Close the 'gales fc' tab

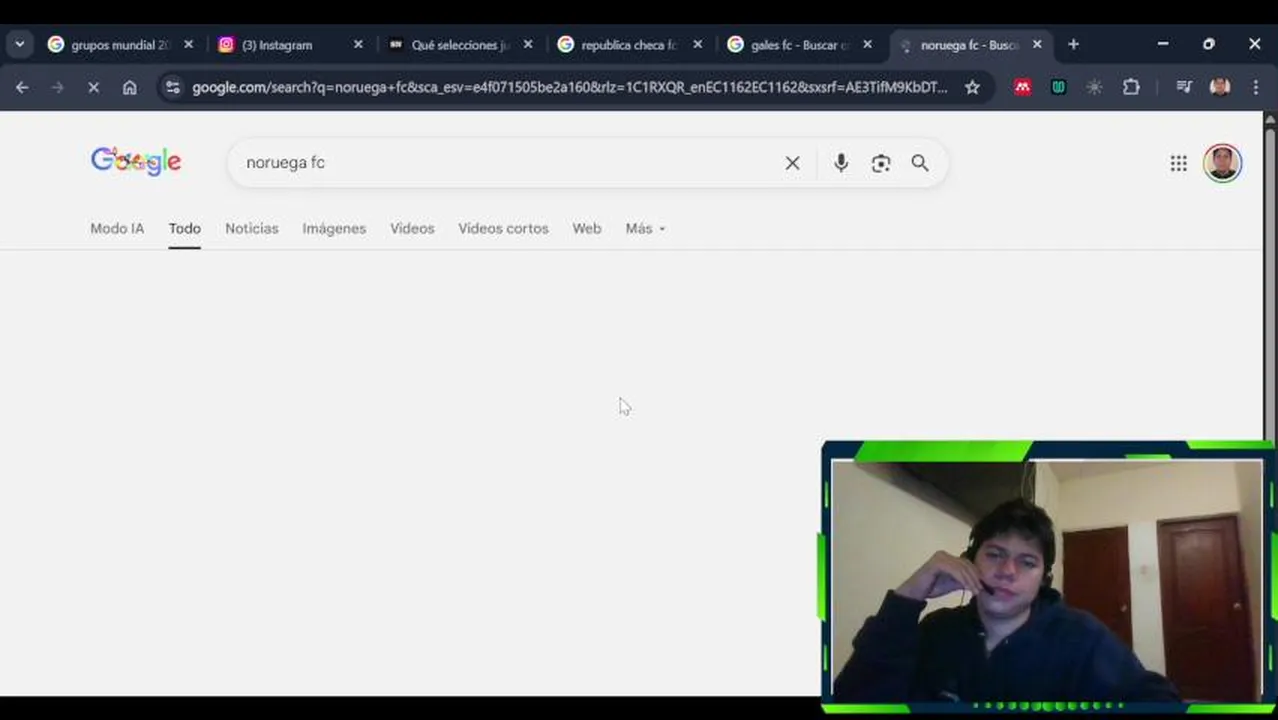867,45
